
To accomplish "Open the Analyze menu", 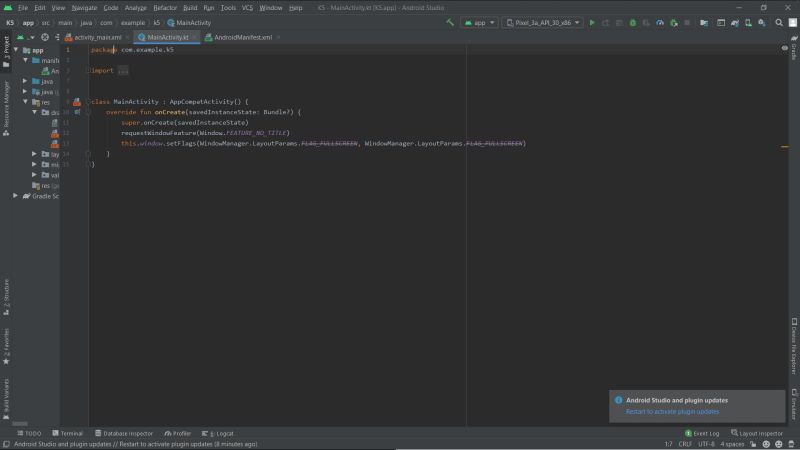I will 135,8.
